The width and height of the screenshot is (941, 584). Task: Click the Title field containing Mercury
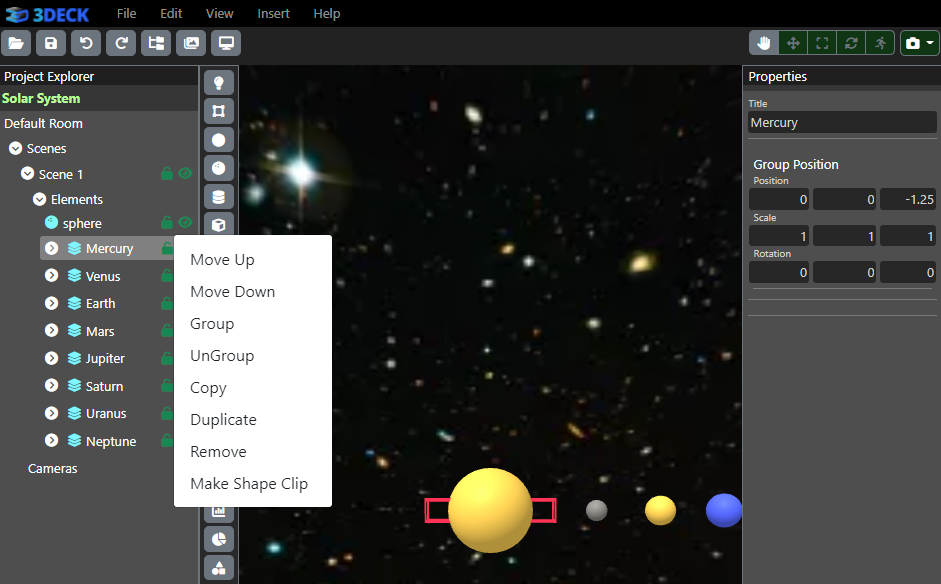[x=842, y=122]
